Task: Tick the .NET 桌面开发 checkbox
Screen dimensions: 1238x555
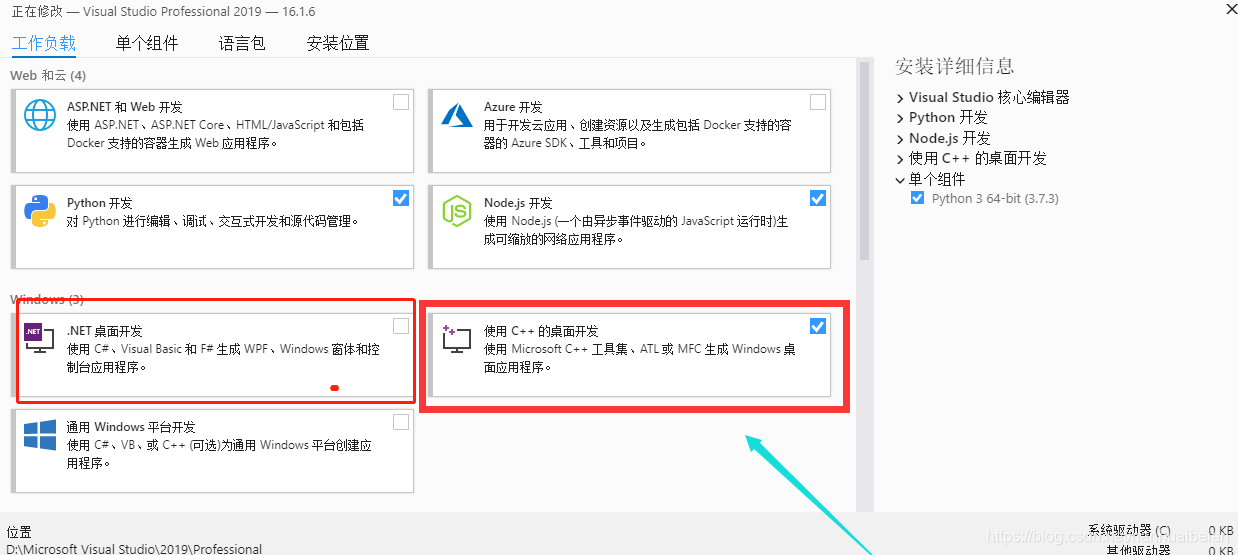Action: pos(401,326)
